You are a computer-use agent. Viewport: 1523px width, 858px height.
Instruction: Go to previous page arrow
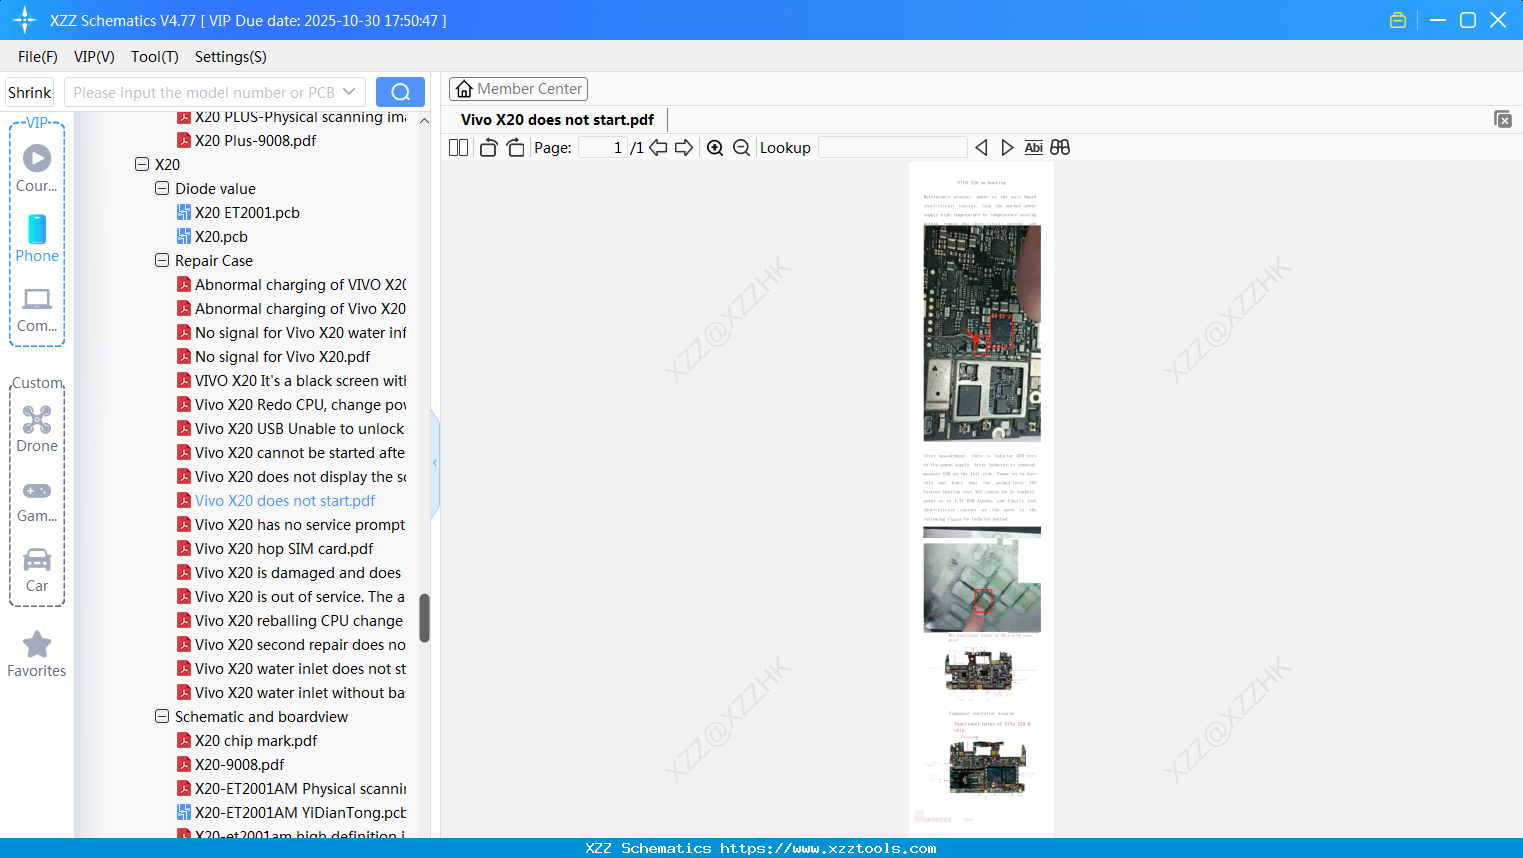point(658,148)
